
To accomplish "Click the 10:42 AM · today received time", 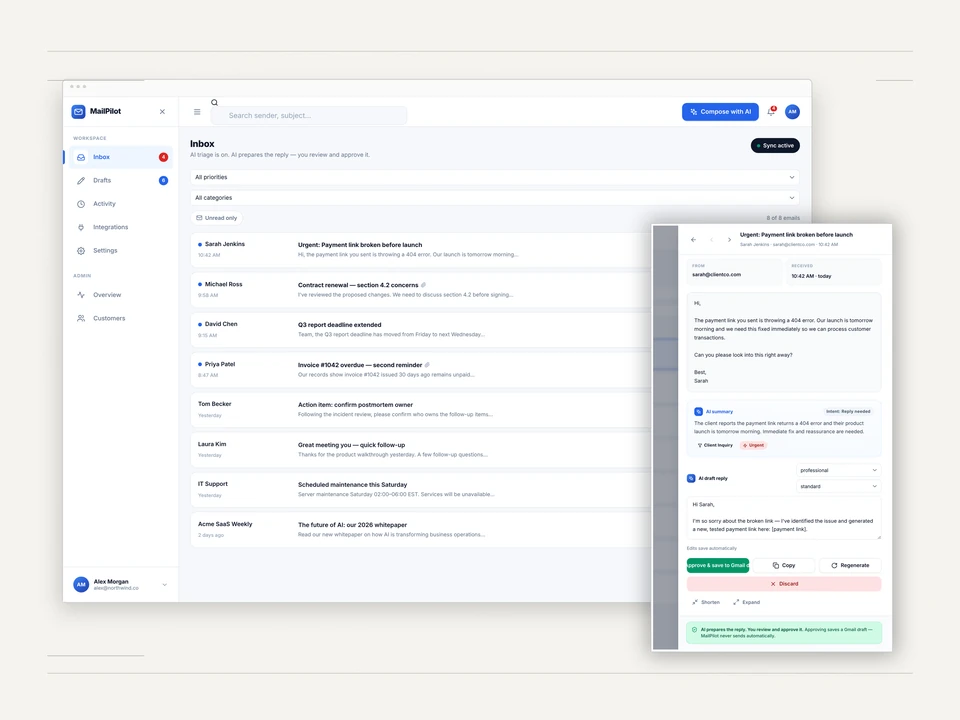I will tap(811, 276).
